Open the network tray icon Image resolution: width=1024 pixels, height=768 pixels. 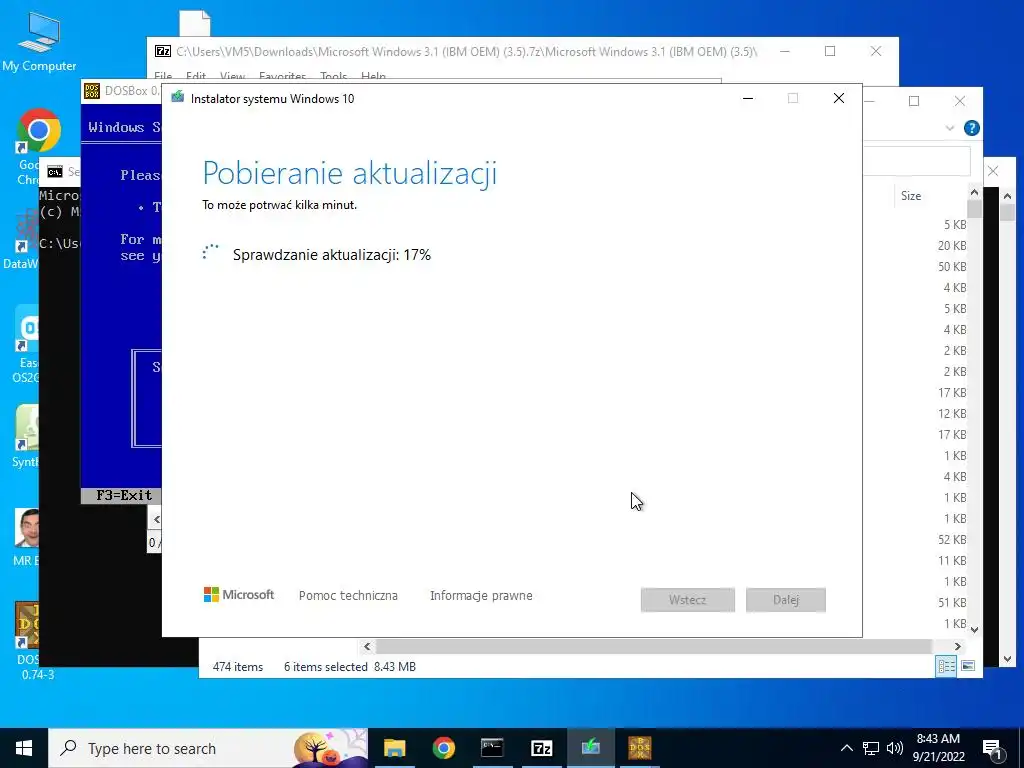(x=871, y=748)
